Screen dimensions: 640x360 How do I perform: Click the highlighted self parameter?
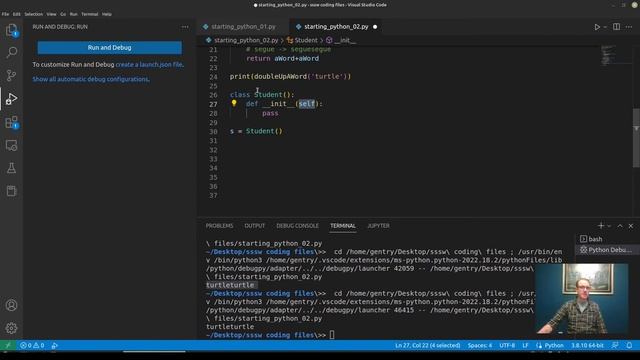pos(307,104)
